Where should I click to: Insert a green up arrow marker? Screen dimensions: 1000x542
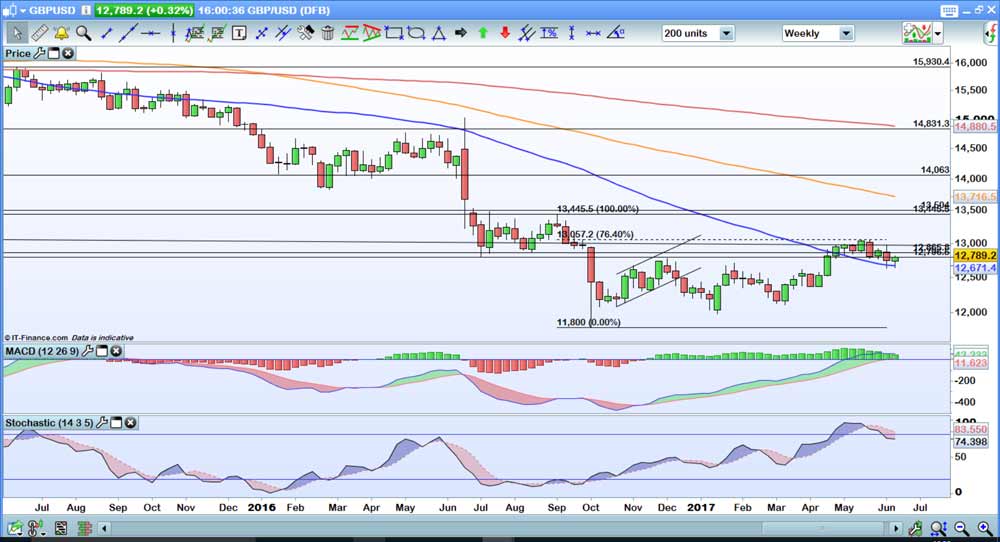(483, 33)
